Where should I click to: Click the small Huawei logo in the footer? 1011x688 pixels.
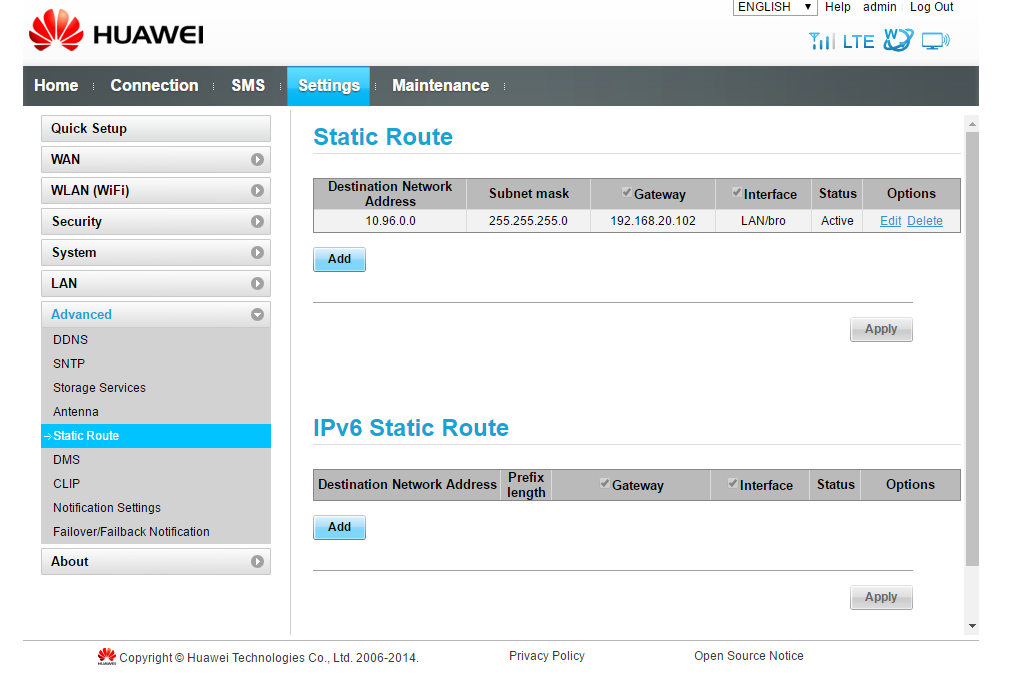coord(107,656)
